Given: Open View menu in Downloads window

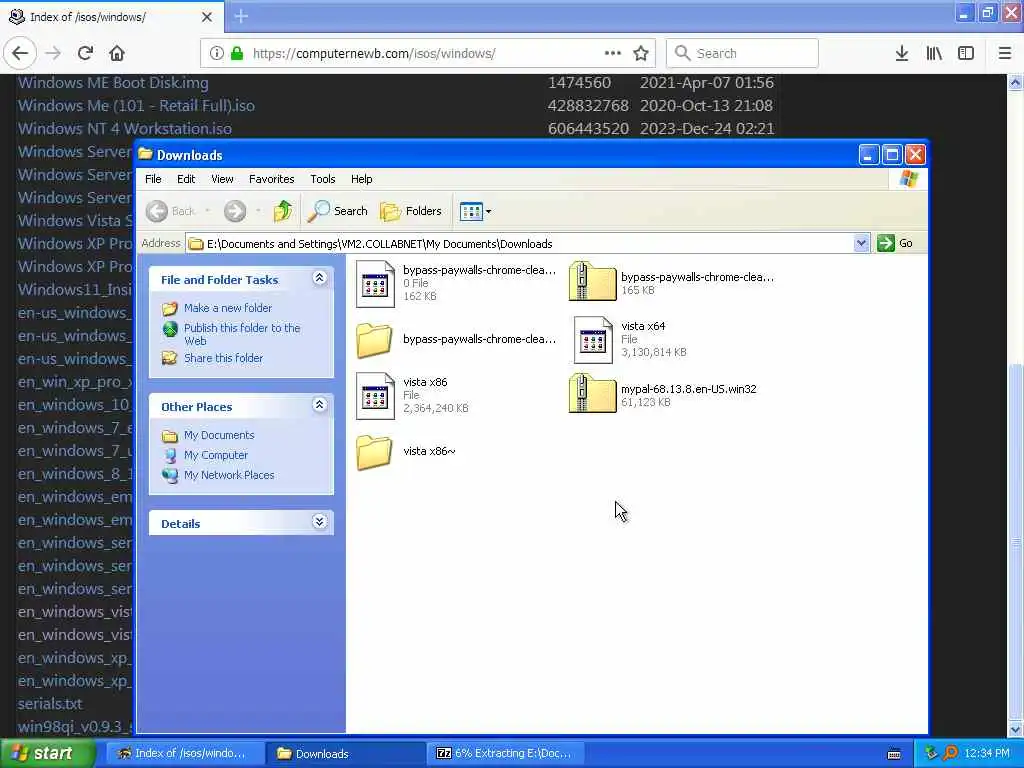Looking at the screenshot, I should [222, 179].
